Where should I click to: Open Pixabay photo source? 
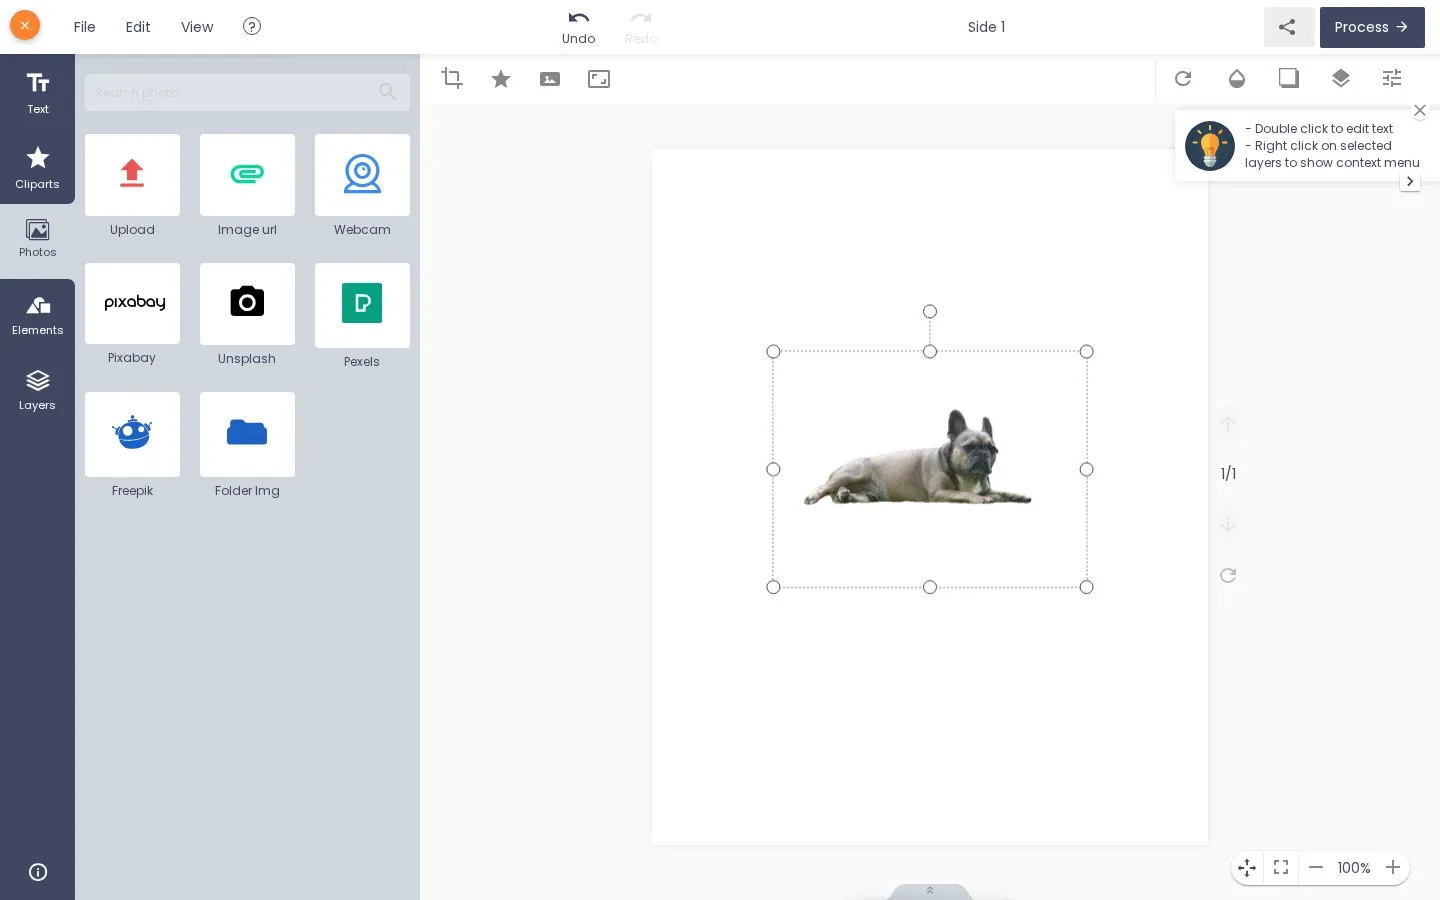[132, 303]
